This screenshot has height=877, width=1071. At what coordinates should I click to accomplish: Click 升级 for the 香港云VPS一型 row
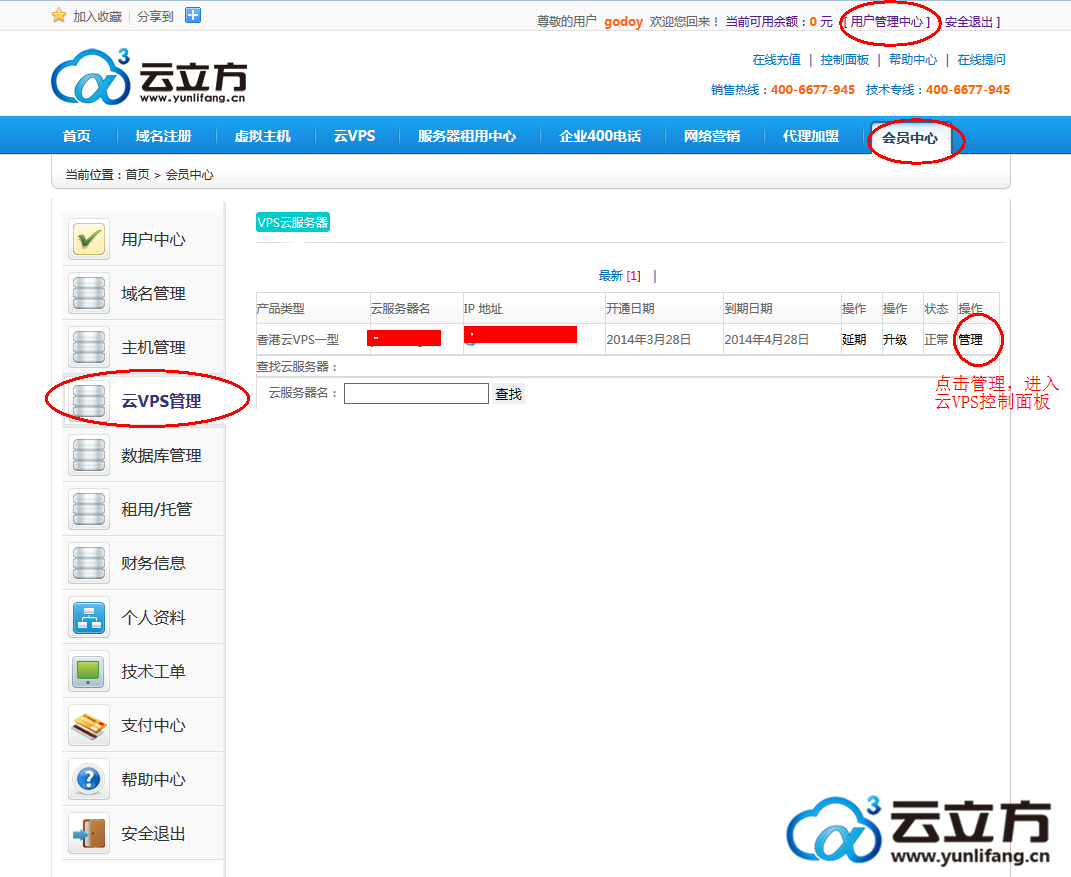tap(895, 339)
